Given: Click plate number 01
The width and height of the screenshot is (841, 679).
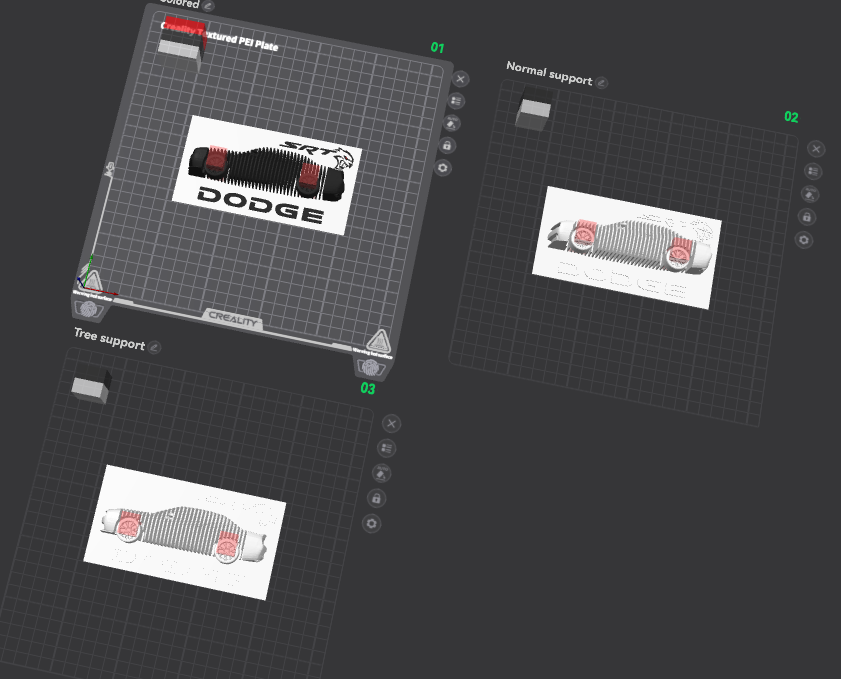Looking at the screenshot, I should pos(438,48).
